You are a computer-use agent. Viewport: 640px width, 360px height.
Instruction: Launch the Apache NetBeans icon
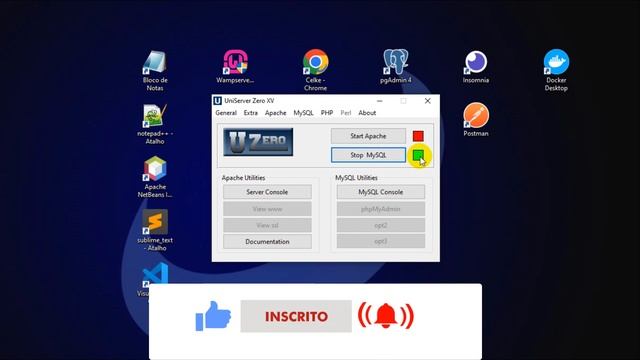click(155, 177)
